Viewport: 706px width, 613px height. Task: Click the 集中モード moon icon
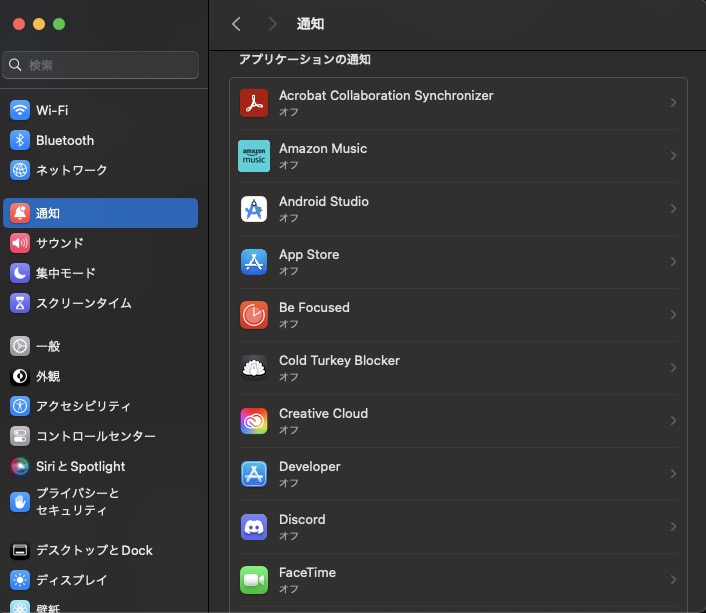pos(20,273)
